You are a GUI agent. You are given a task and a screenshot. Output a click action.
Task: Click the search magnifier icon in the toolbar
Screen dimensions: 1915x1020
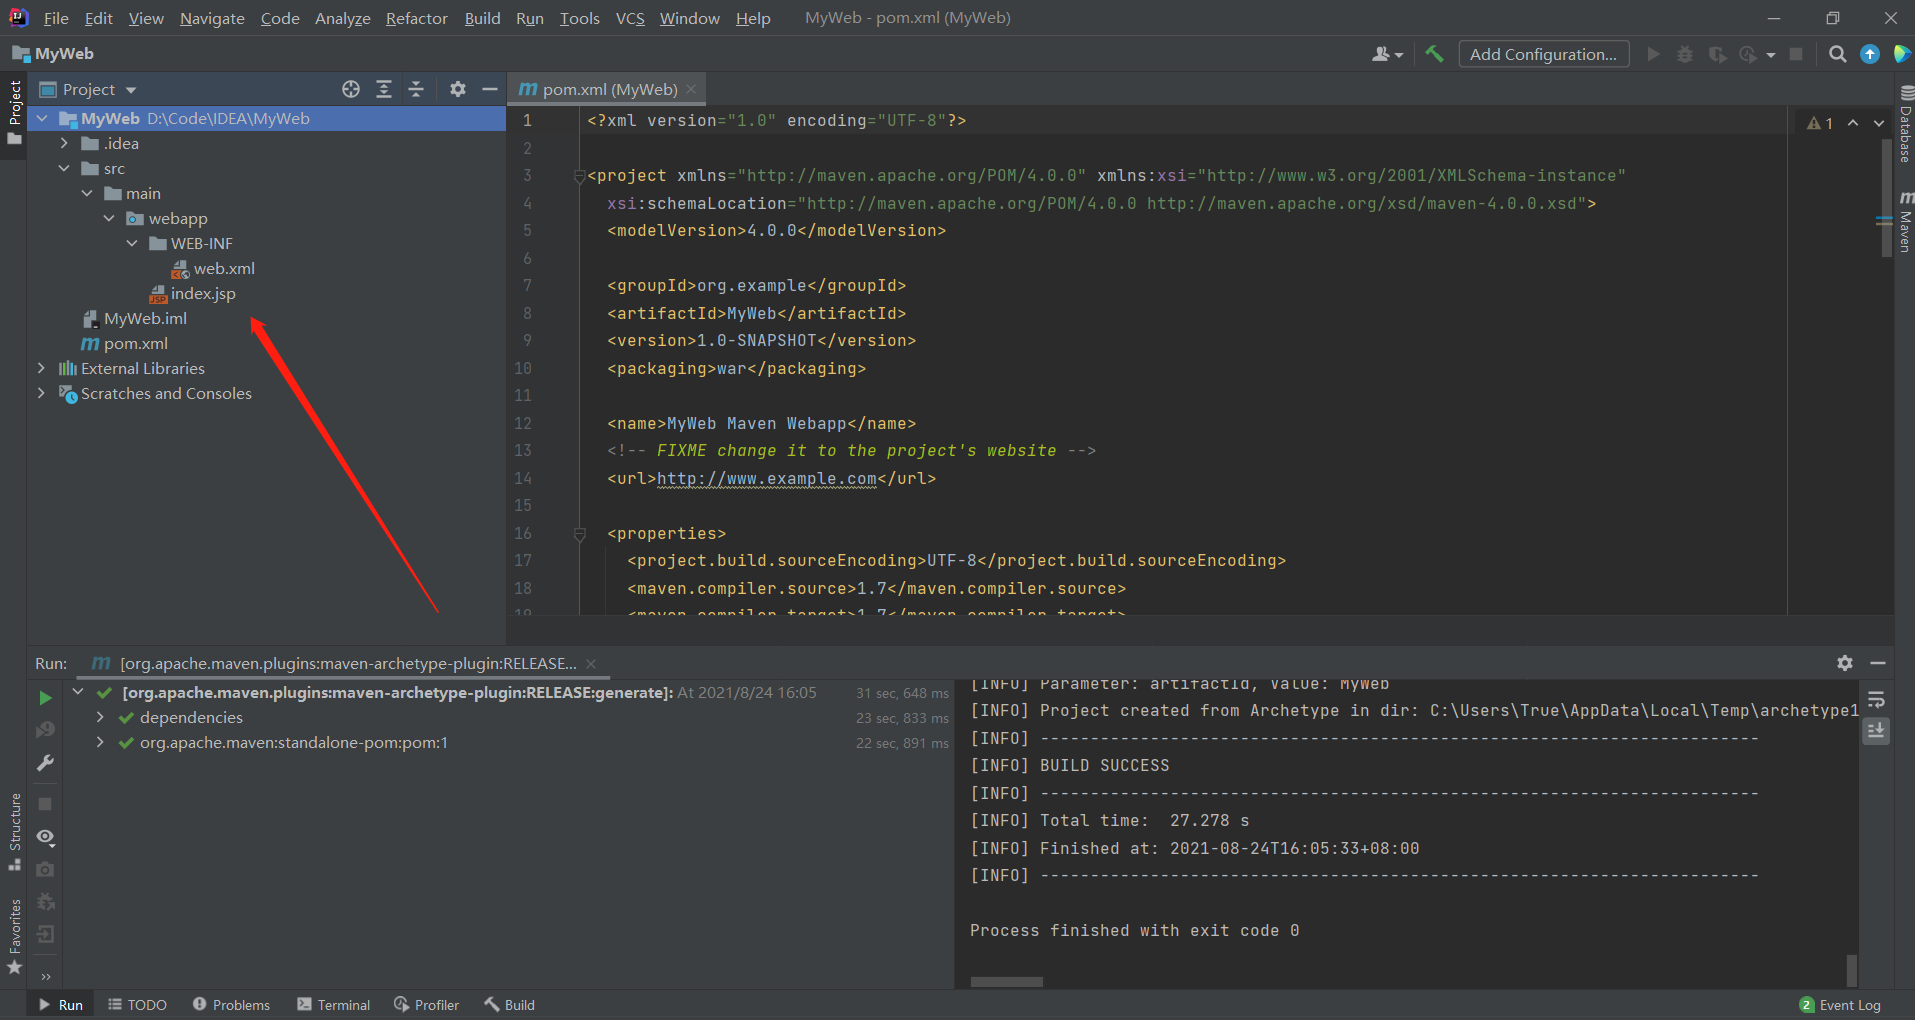click(1838, 54)
